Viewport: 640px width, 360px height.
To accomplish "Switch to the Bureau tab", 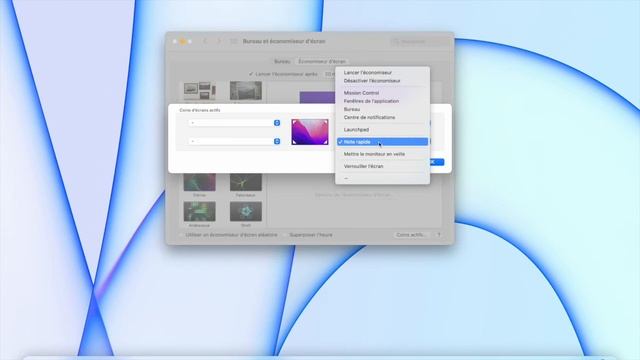I will (x=282, y=61).
